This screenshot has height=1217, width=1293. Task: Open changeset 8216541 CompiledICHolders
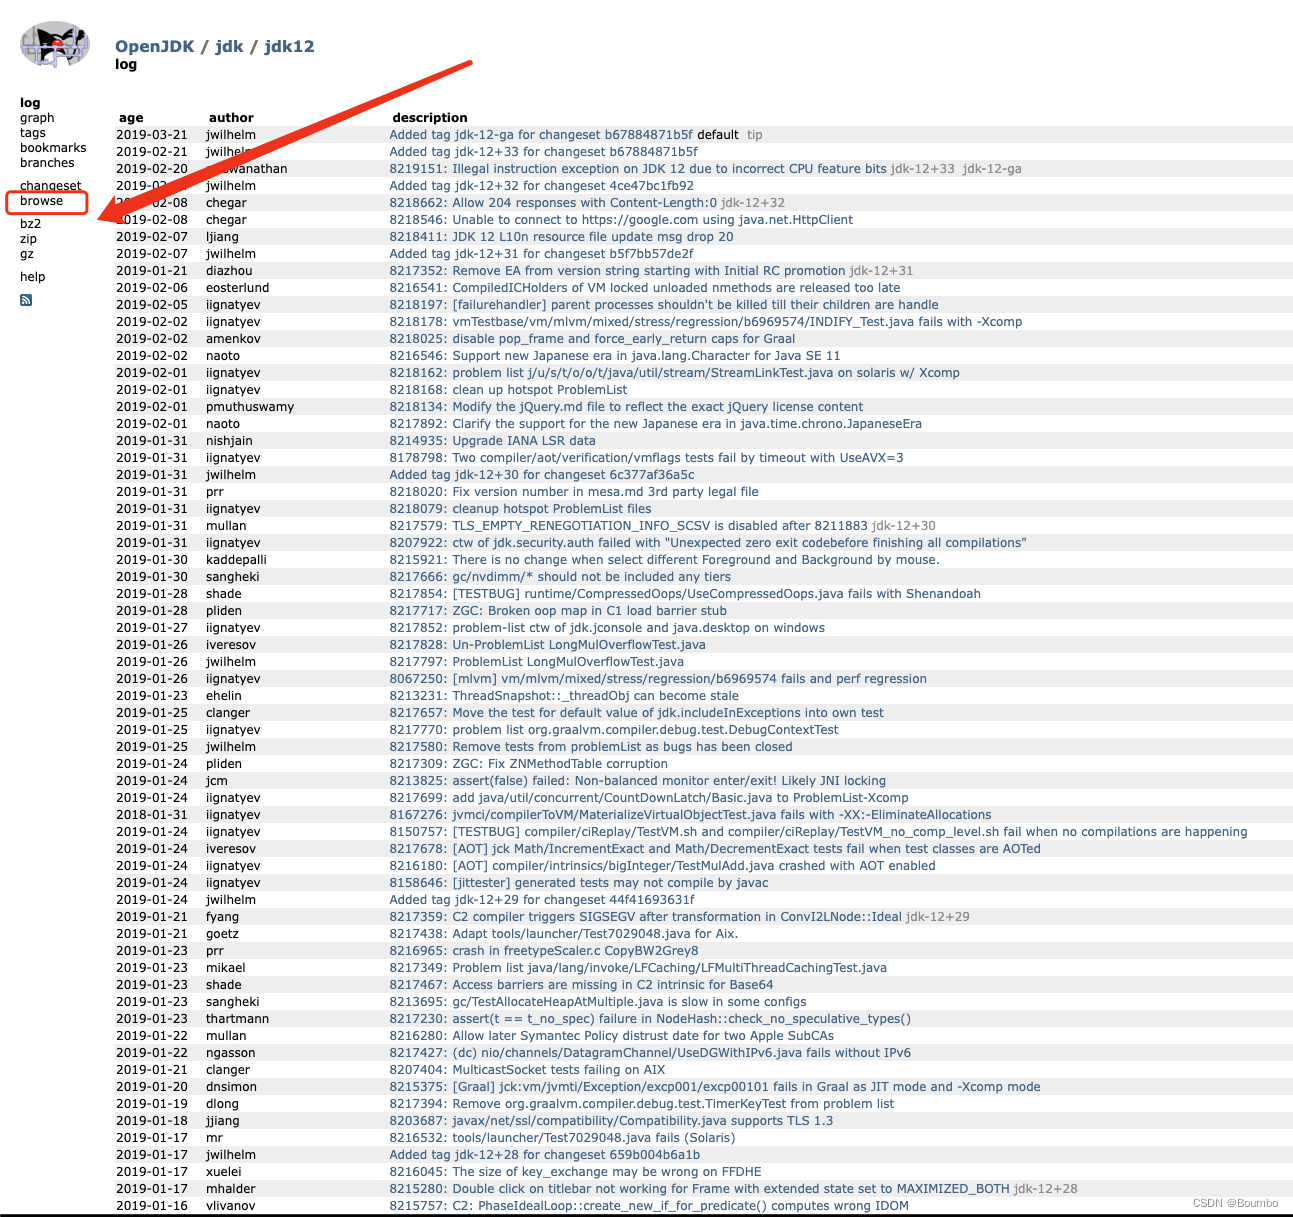click(x=644, y=288)
